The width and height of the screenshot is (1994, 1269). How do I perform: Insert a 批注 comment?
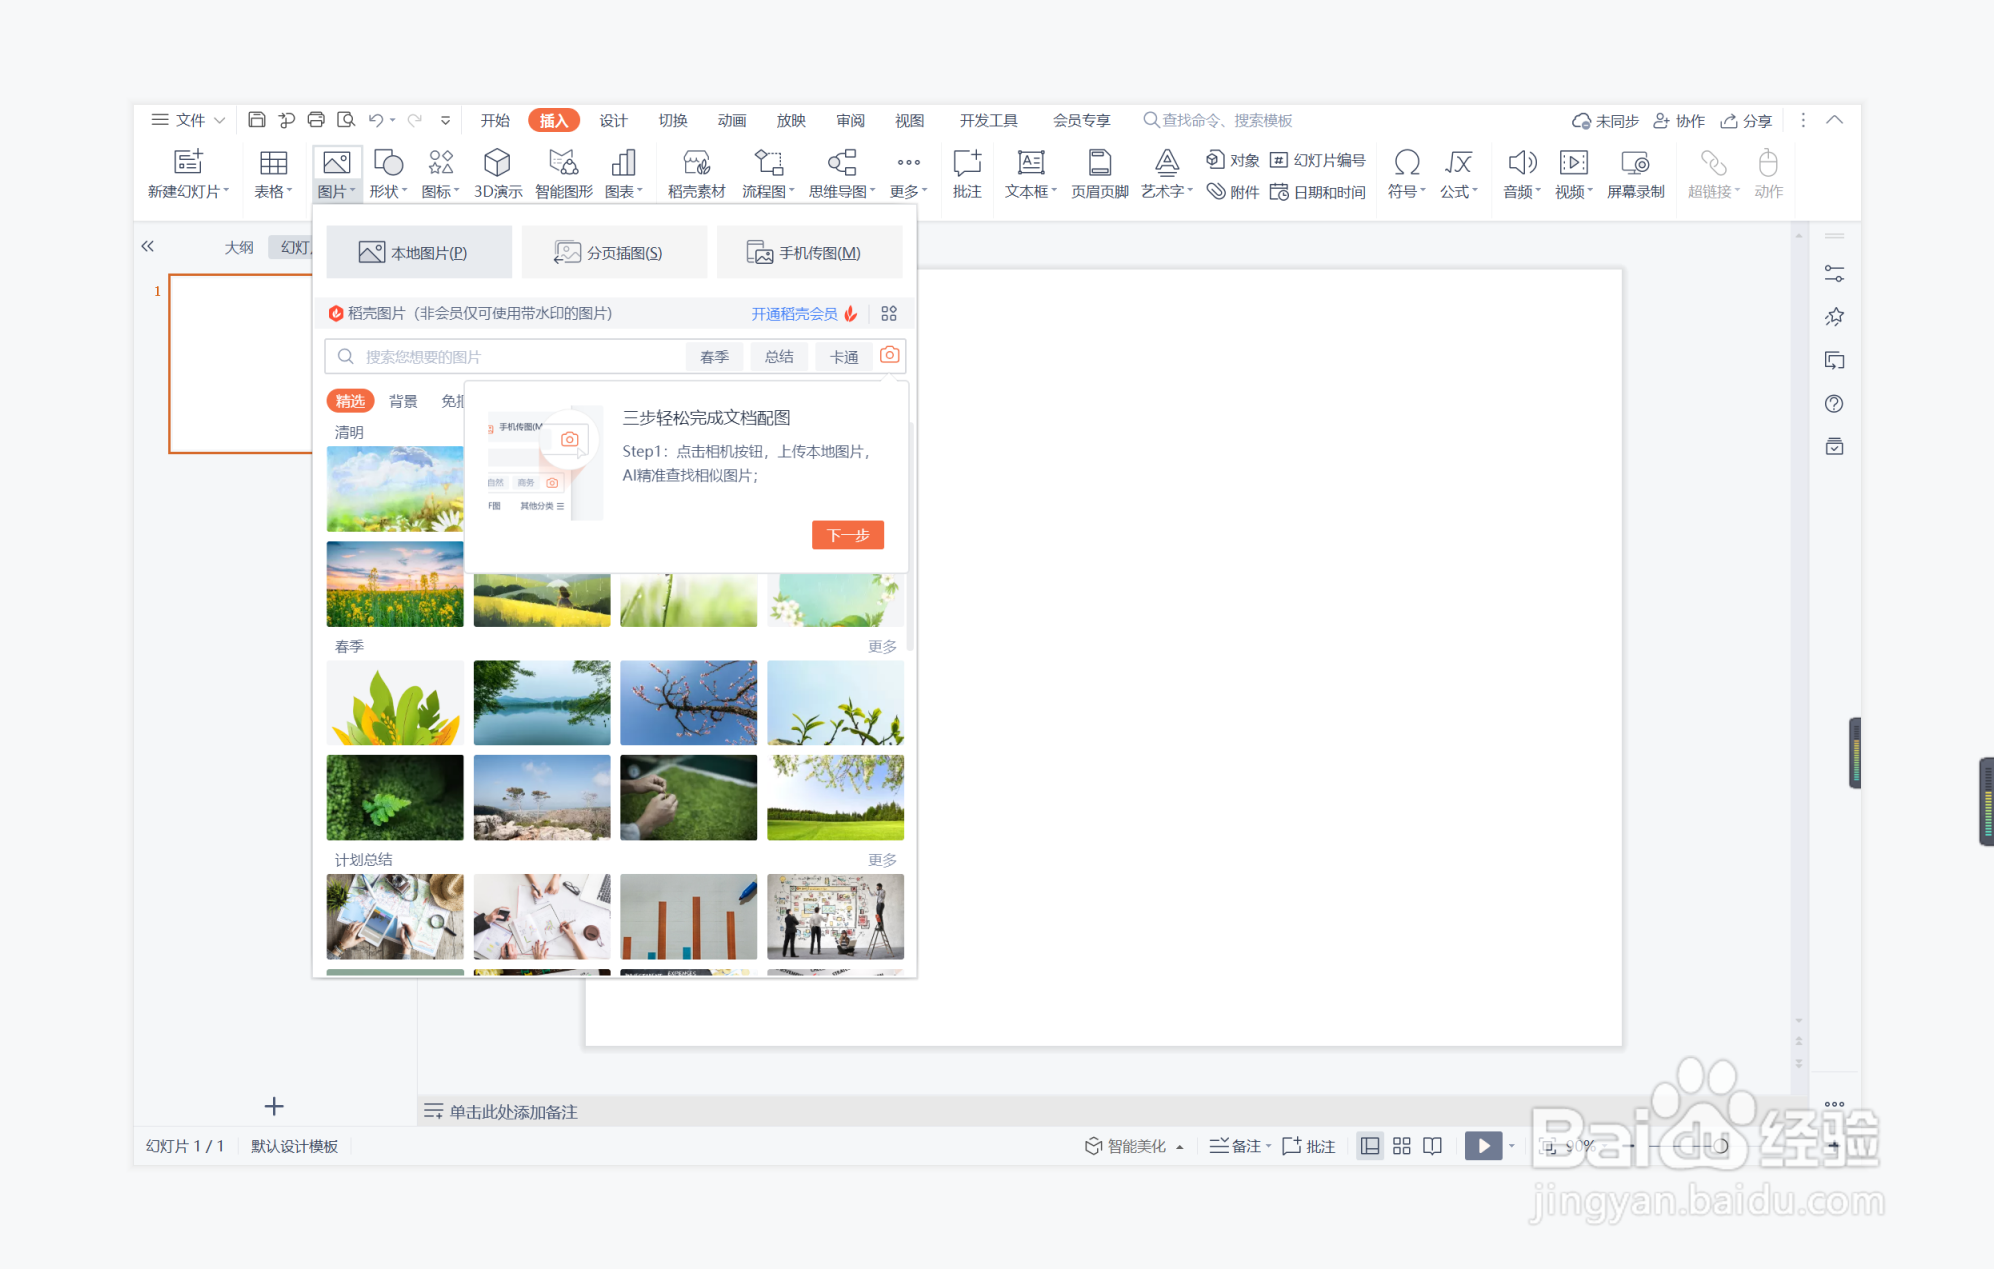[x=967, y=174]
